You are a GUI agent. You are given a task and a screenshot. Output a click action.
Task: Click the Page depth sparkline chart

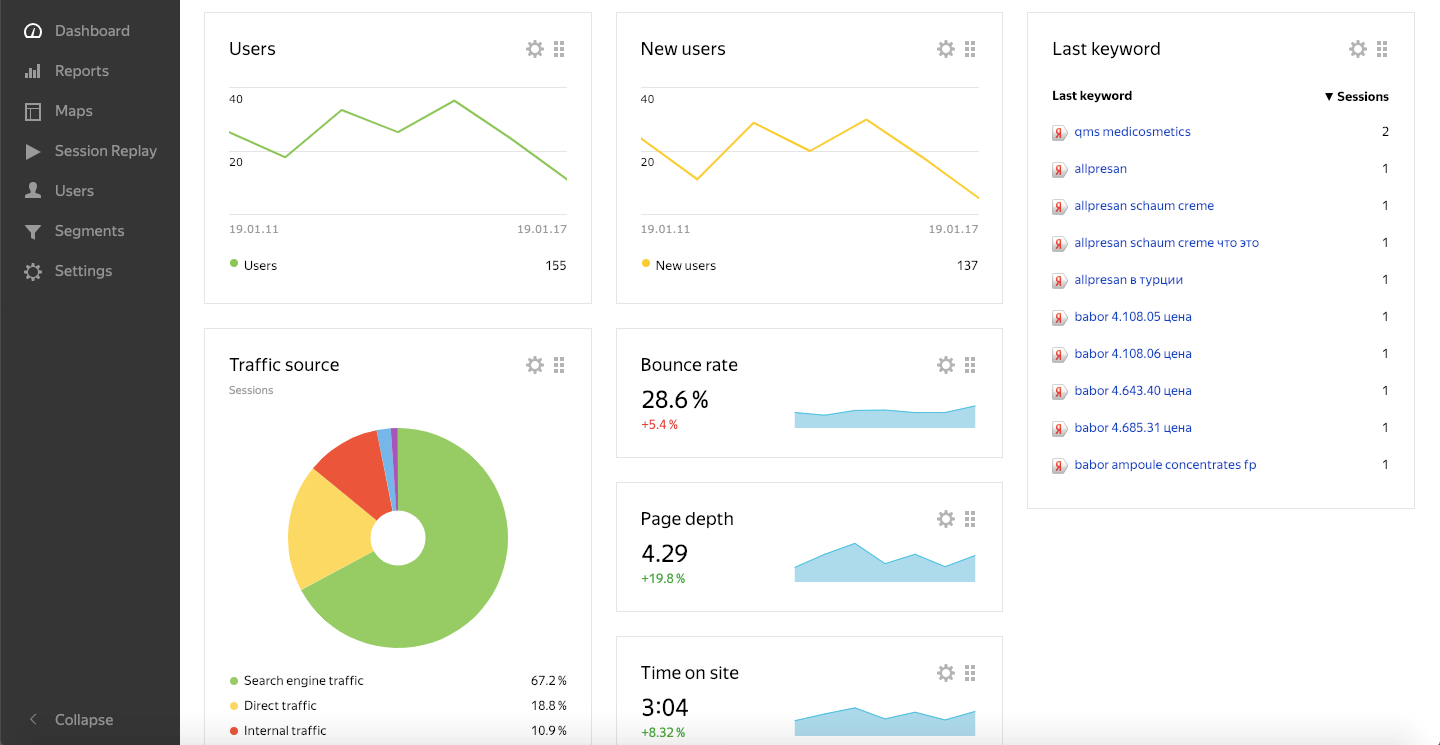tap(885, 562)
